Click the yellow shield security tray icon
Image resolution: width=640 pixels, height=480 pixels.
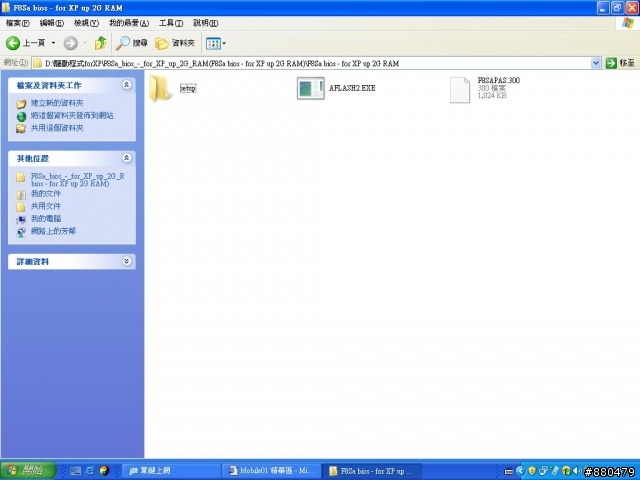tap(532, 471)
